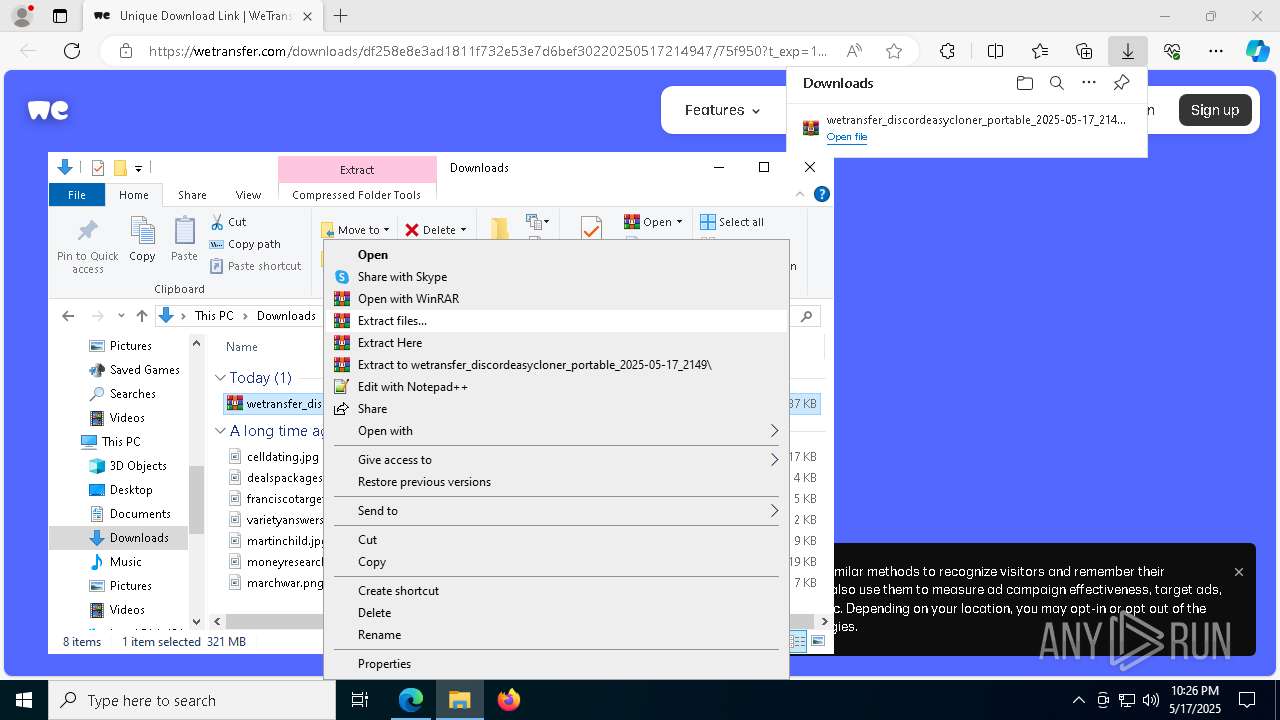Select Saved Games folder in tree

(x=135, y=370)
